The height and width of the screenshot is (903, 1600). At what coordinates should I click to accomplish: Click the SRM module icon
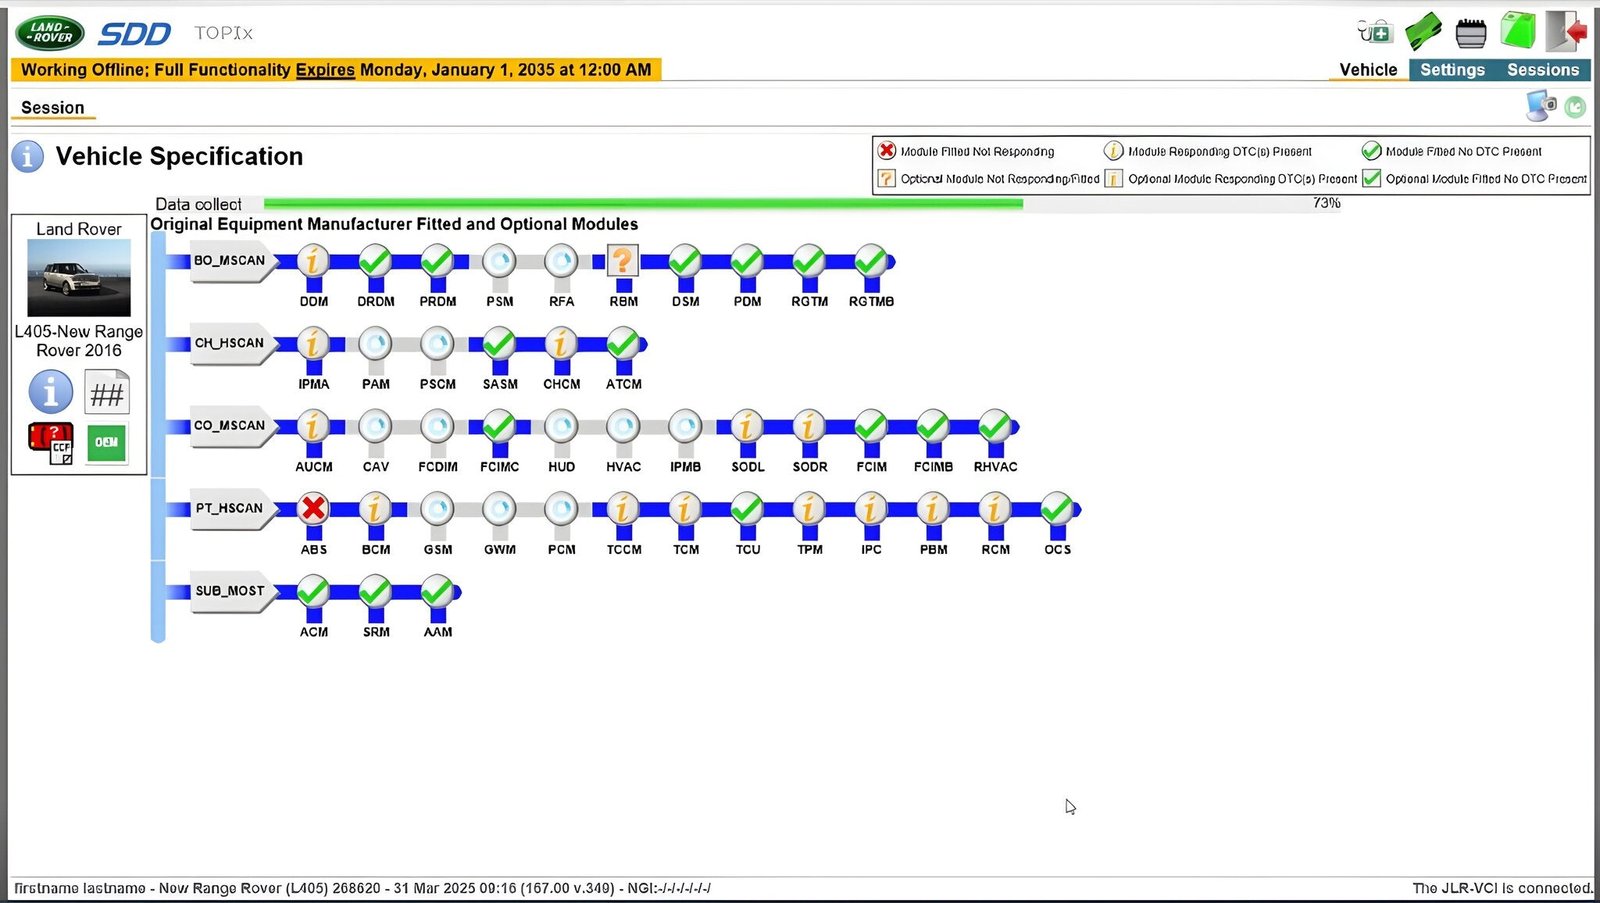[x=375, y=593]
